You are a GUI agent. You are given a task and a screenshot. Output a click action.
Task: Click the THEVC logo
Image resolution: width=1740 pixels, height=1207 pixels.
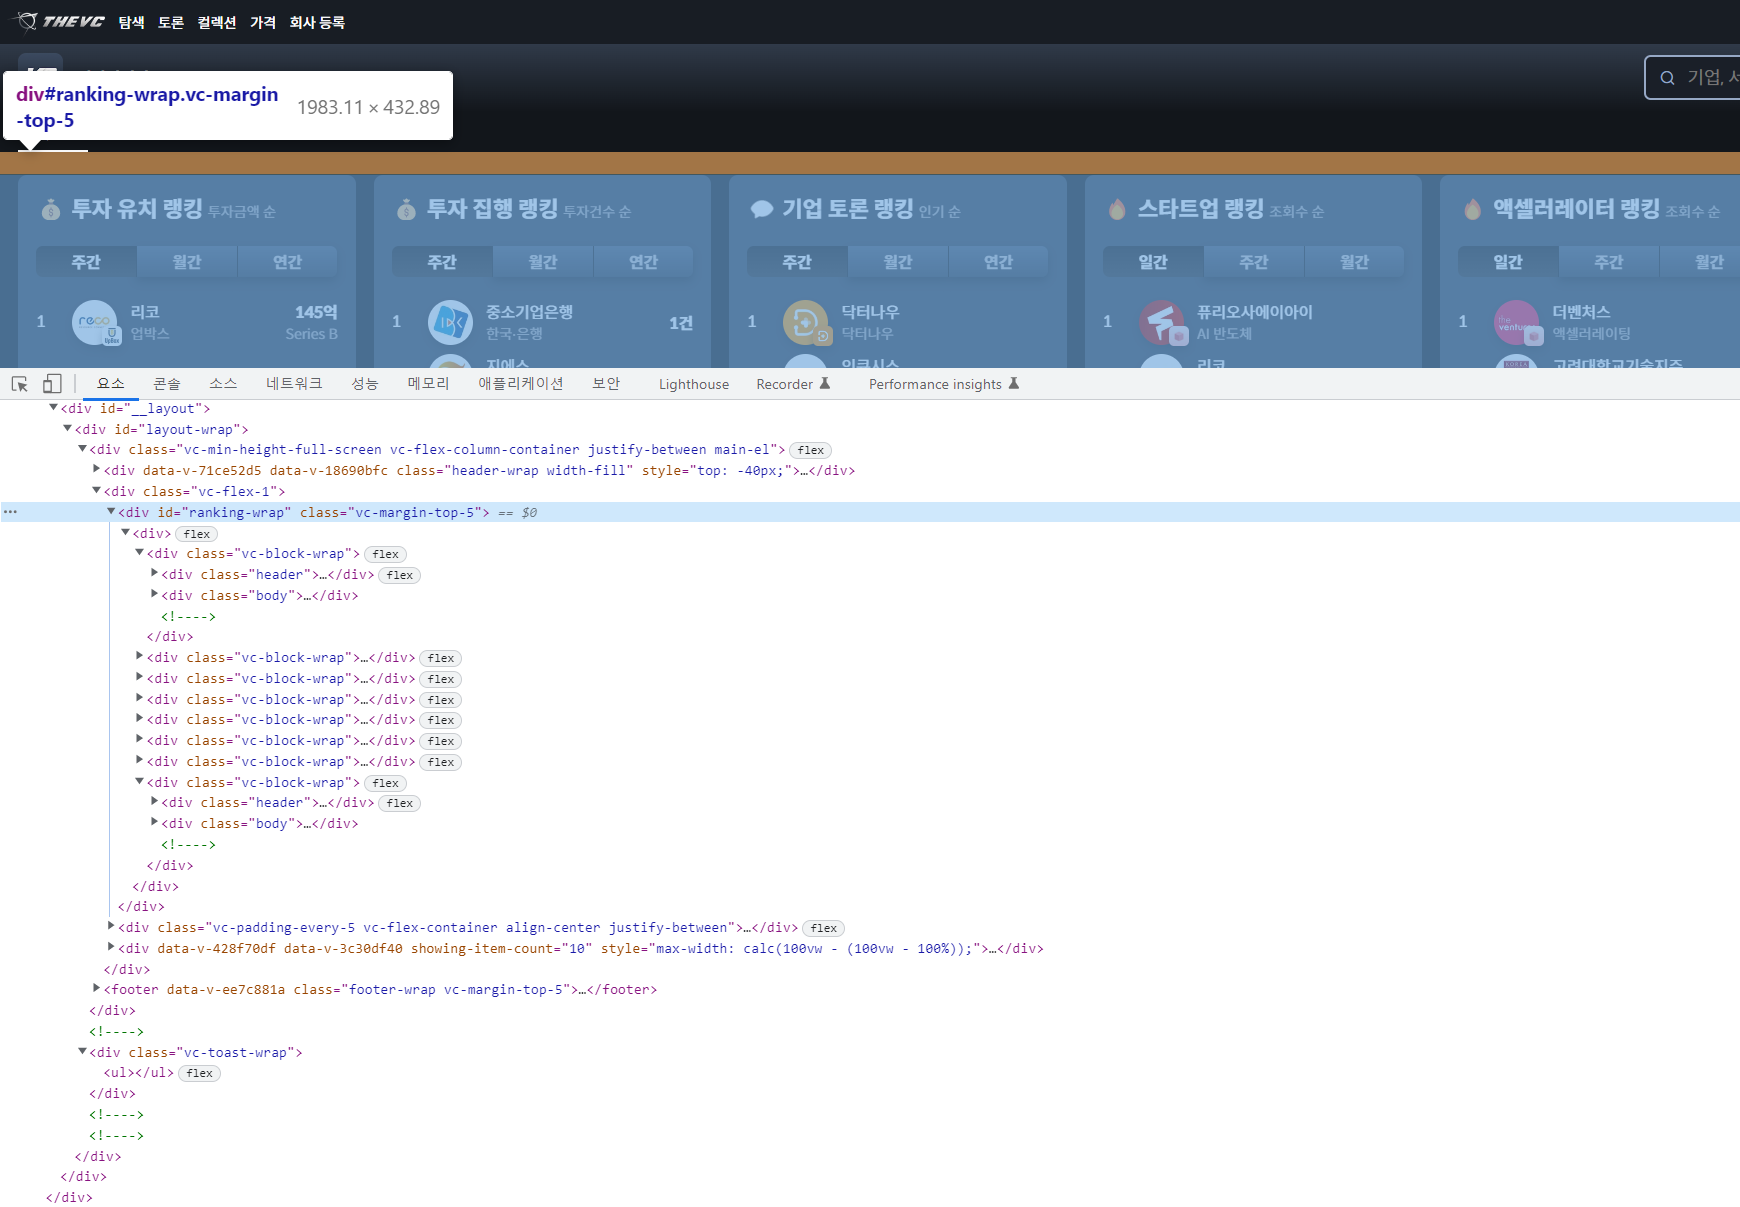tap(62, 21)
